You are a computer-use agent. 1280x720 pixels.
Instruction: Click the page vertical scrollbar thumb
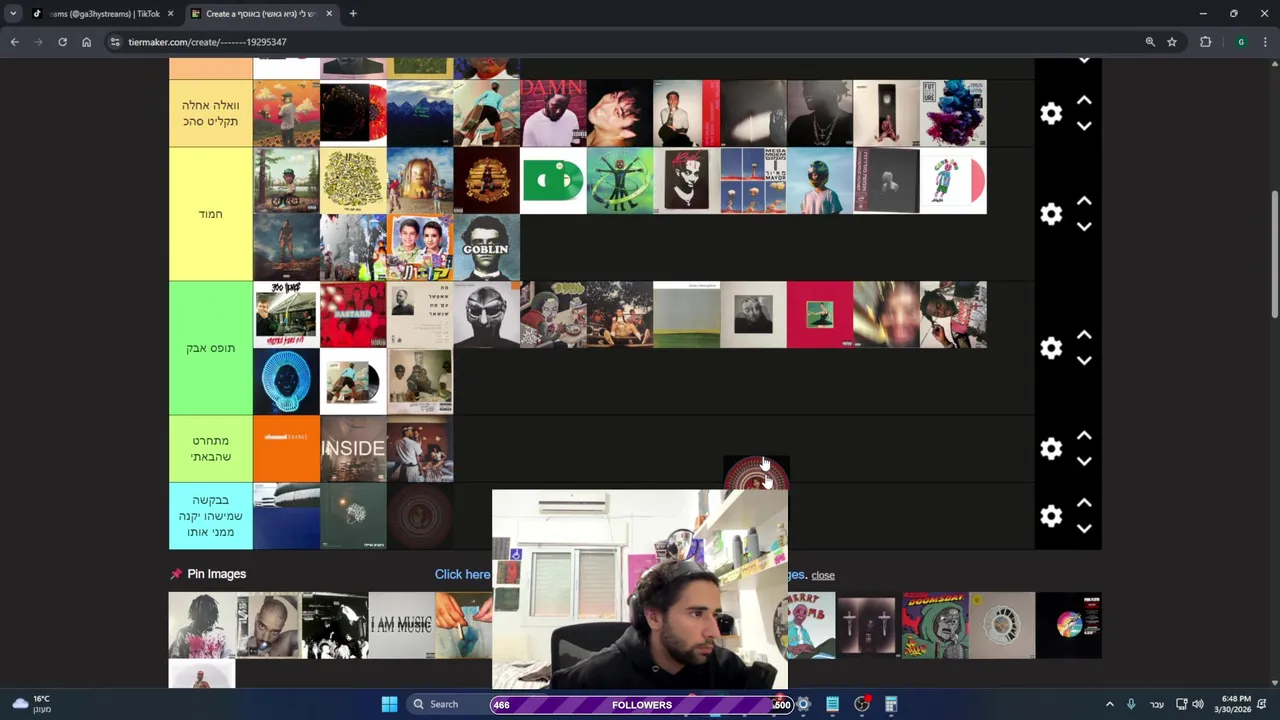tap(1274, 254)
